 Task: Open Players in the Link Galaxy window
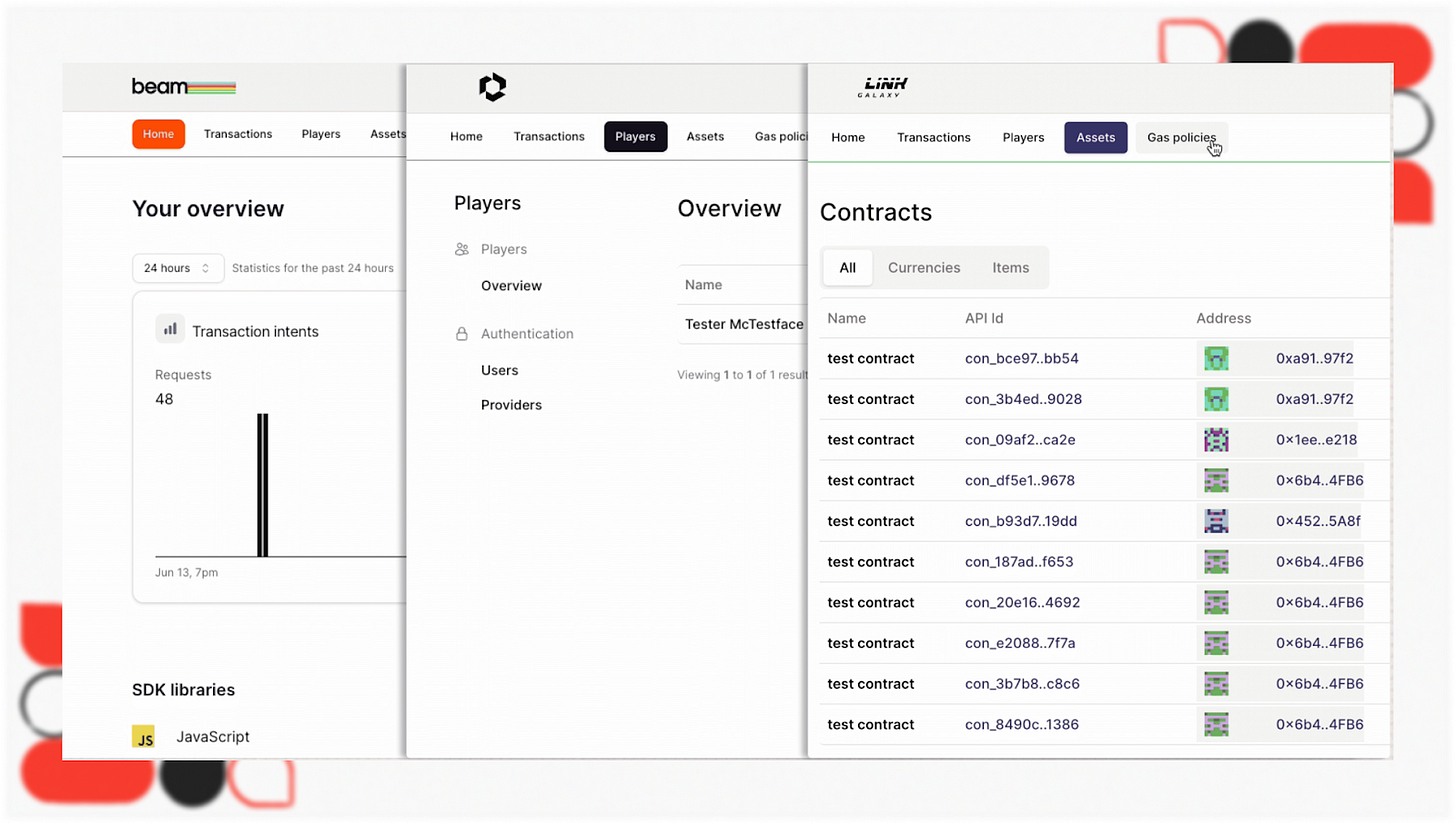pos(1023,138)
